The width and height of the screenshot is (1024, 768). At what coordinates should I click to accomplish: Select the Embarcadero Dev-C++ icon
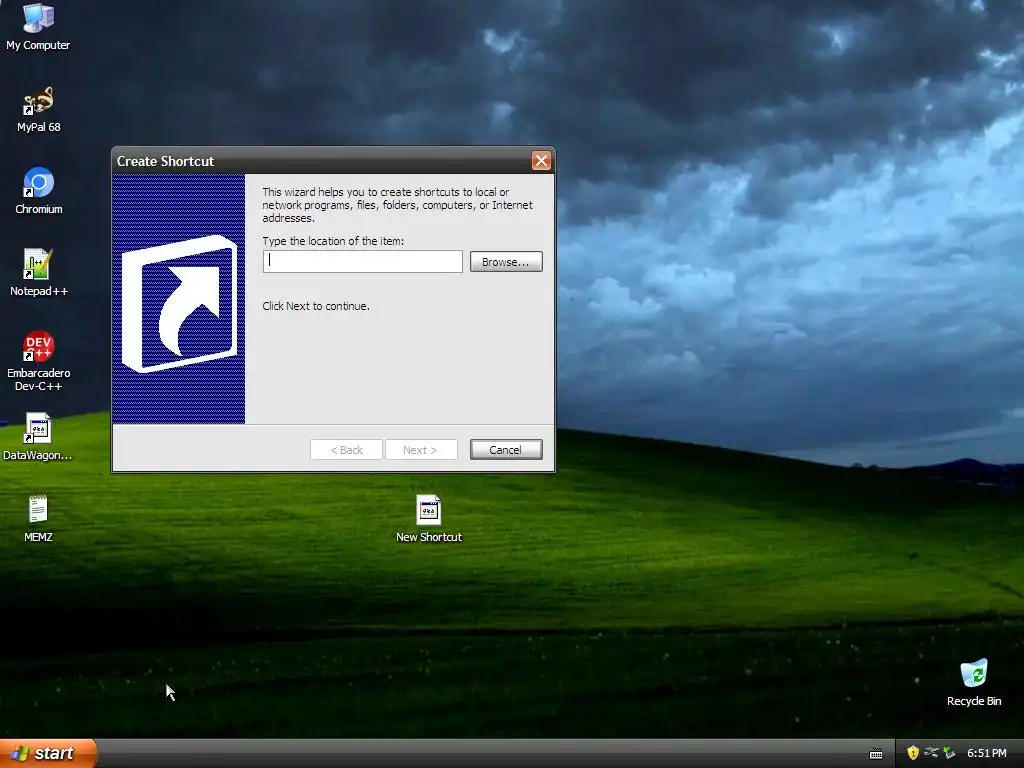pos(39,361)
